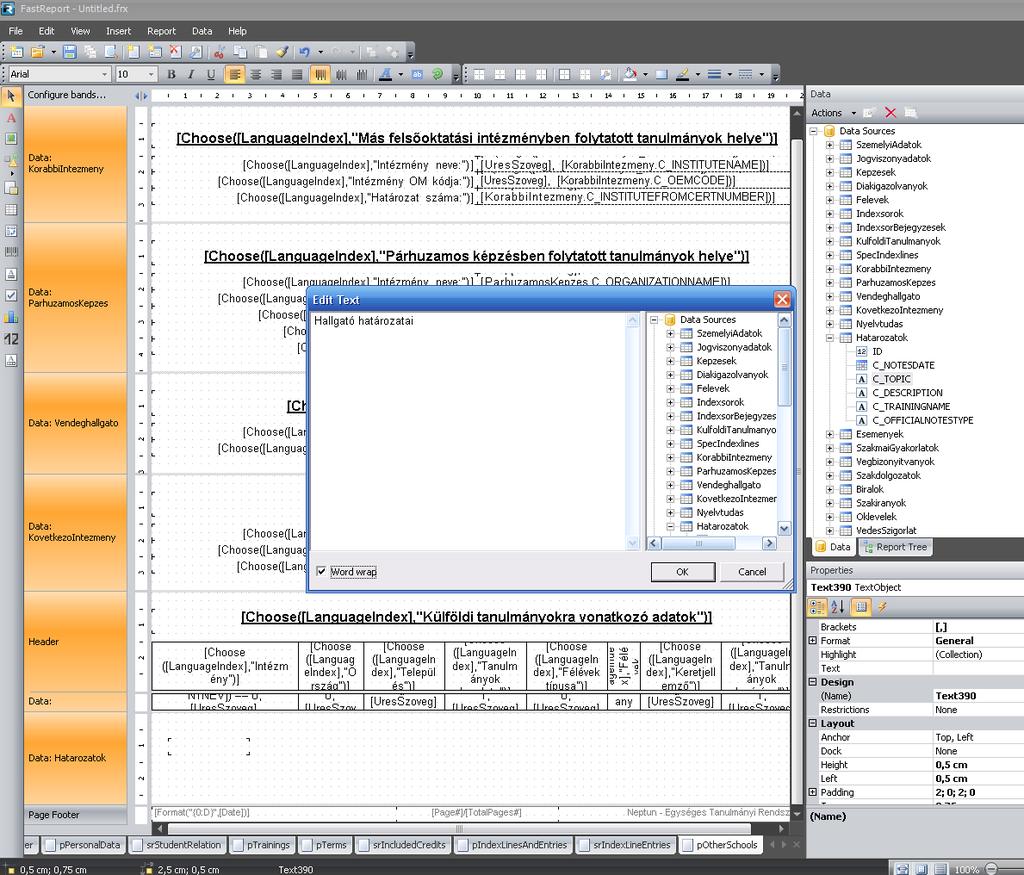Open the File menu
Image resolution: width=1024 pixels, height=875 pixels.
[x=16, y=31]
